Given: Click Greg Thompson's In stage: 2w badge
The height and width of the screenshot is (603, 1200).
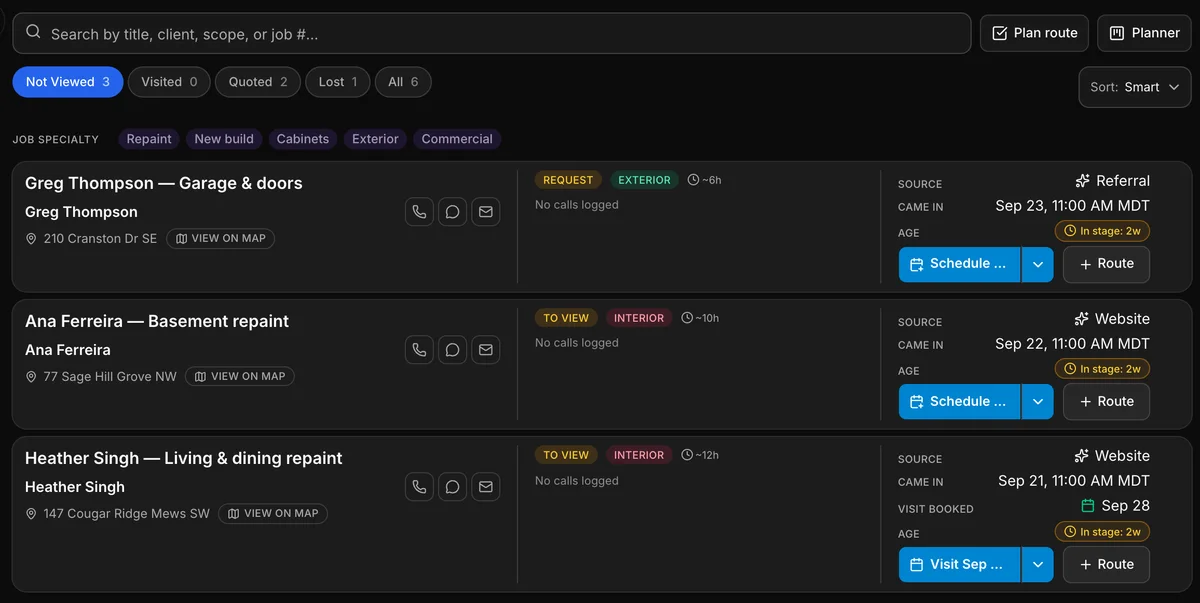Looking at the screenshot, I should coord(1102,231).
